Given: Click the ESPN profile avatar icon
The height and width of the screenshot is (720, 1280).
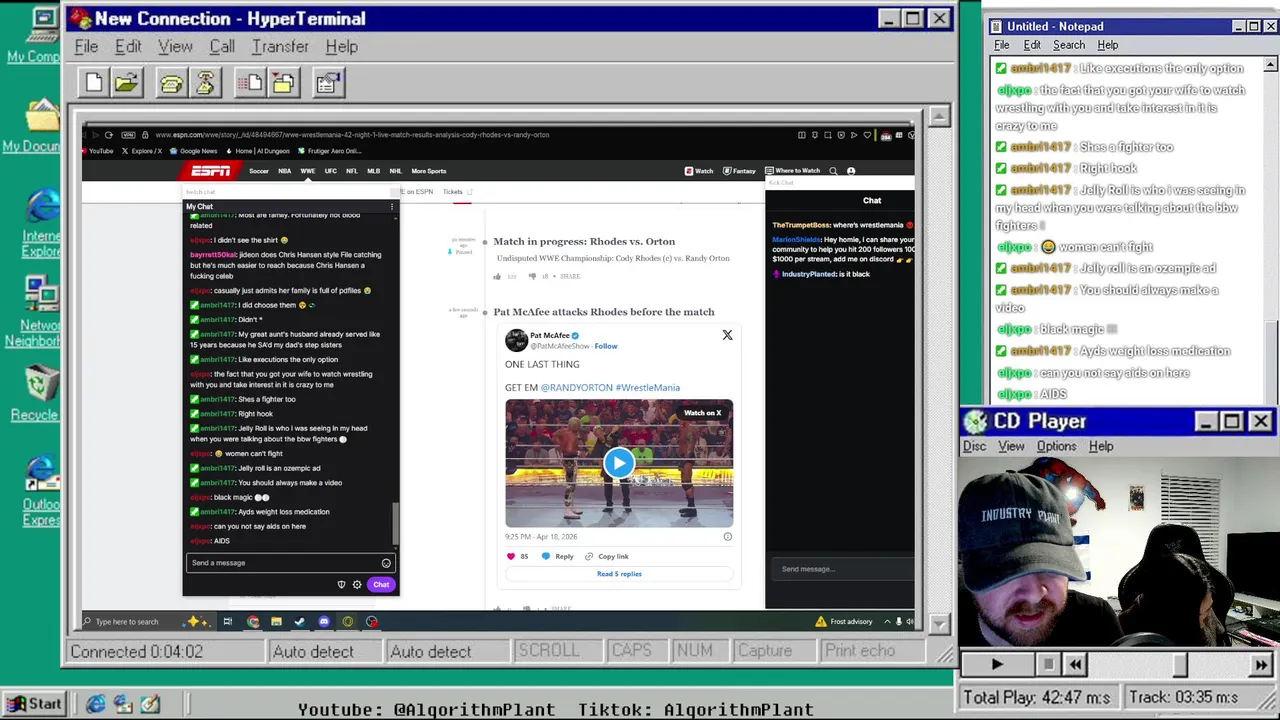Looking at the screenshot, I should click(851, 171).
